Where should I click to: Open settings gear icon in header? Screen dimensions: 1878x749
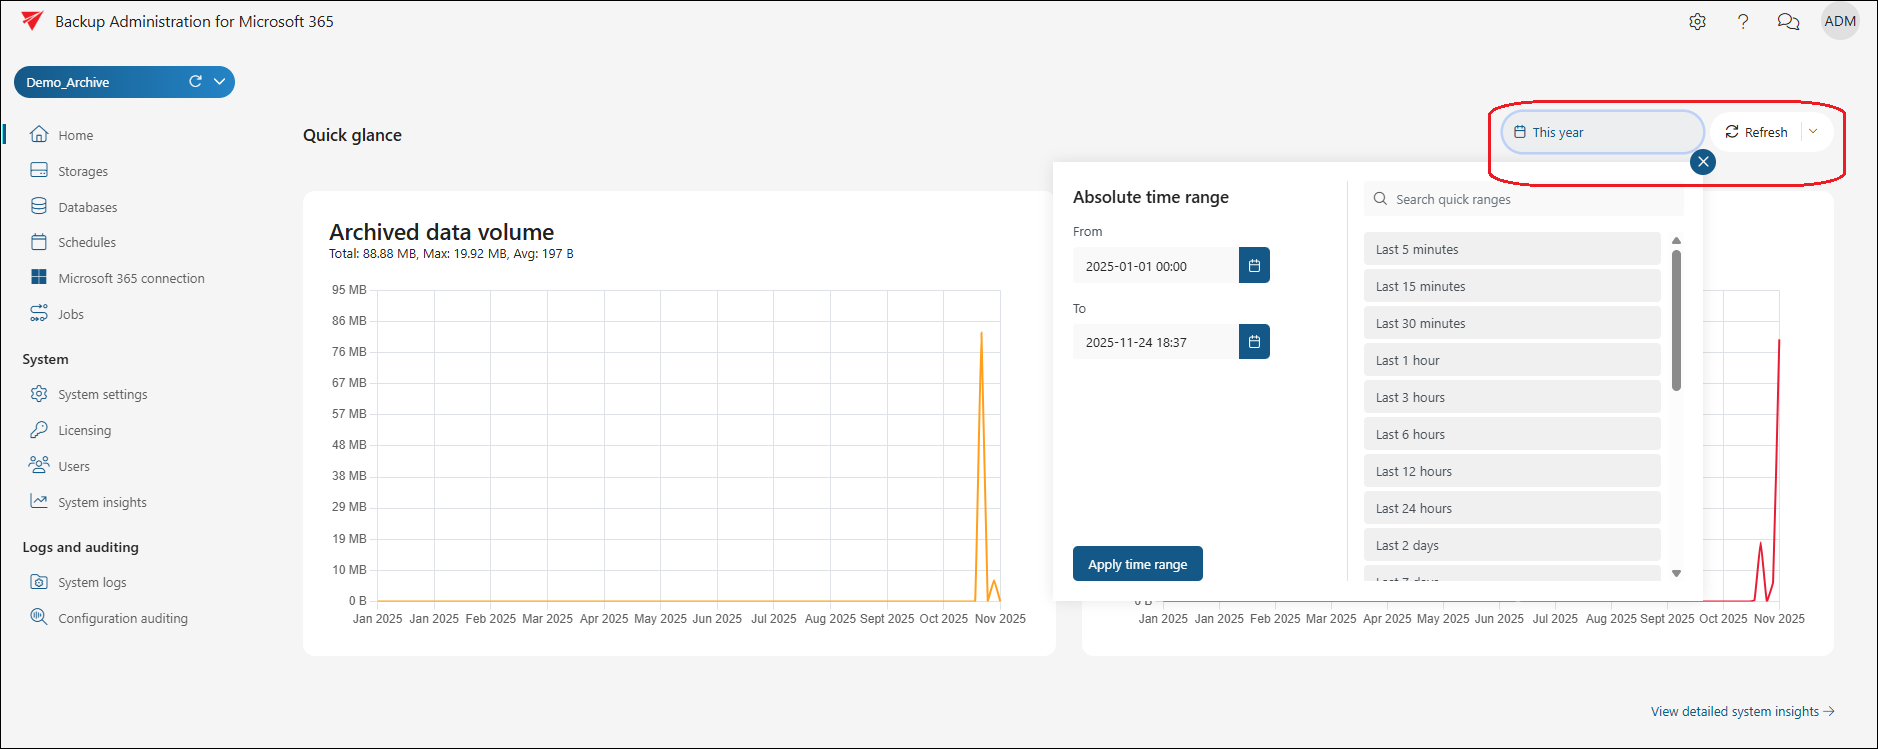tap(1697, 22)
